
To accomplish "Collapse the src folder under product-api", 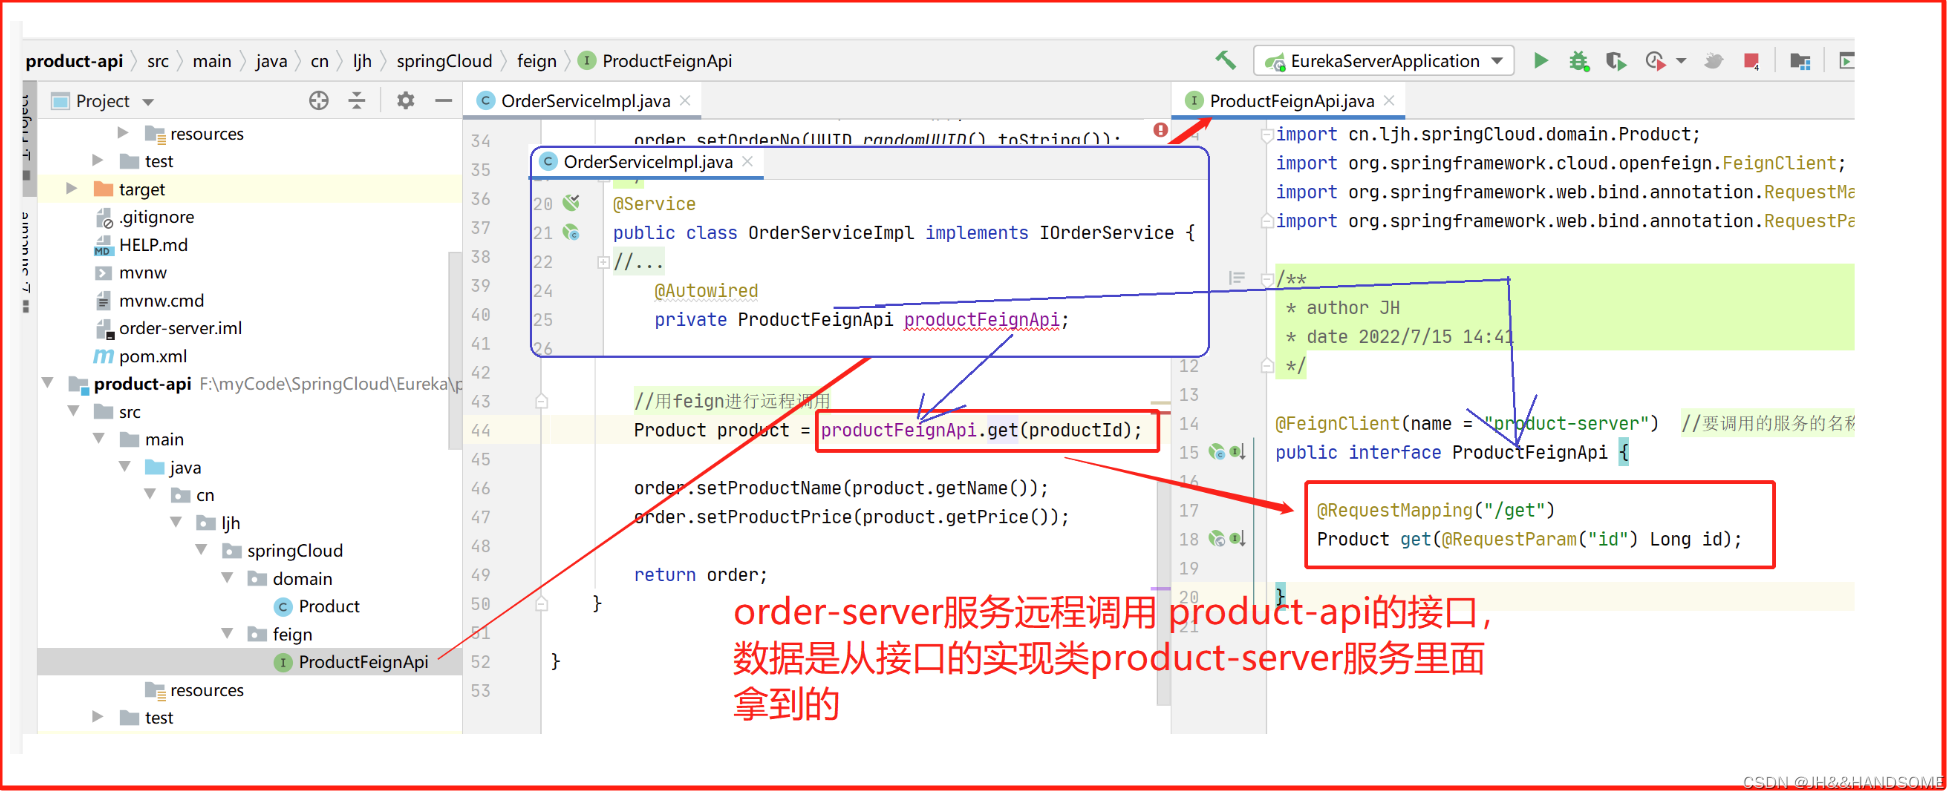I will (x=73, y=411).
